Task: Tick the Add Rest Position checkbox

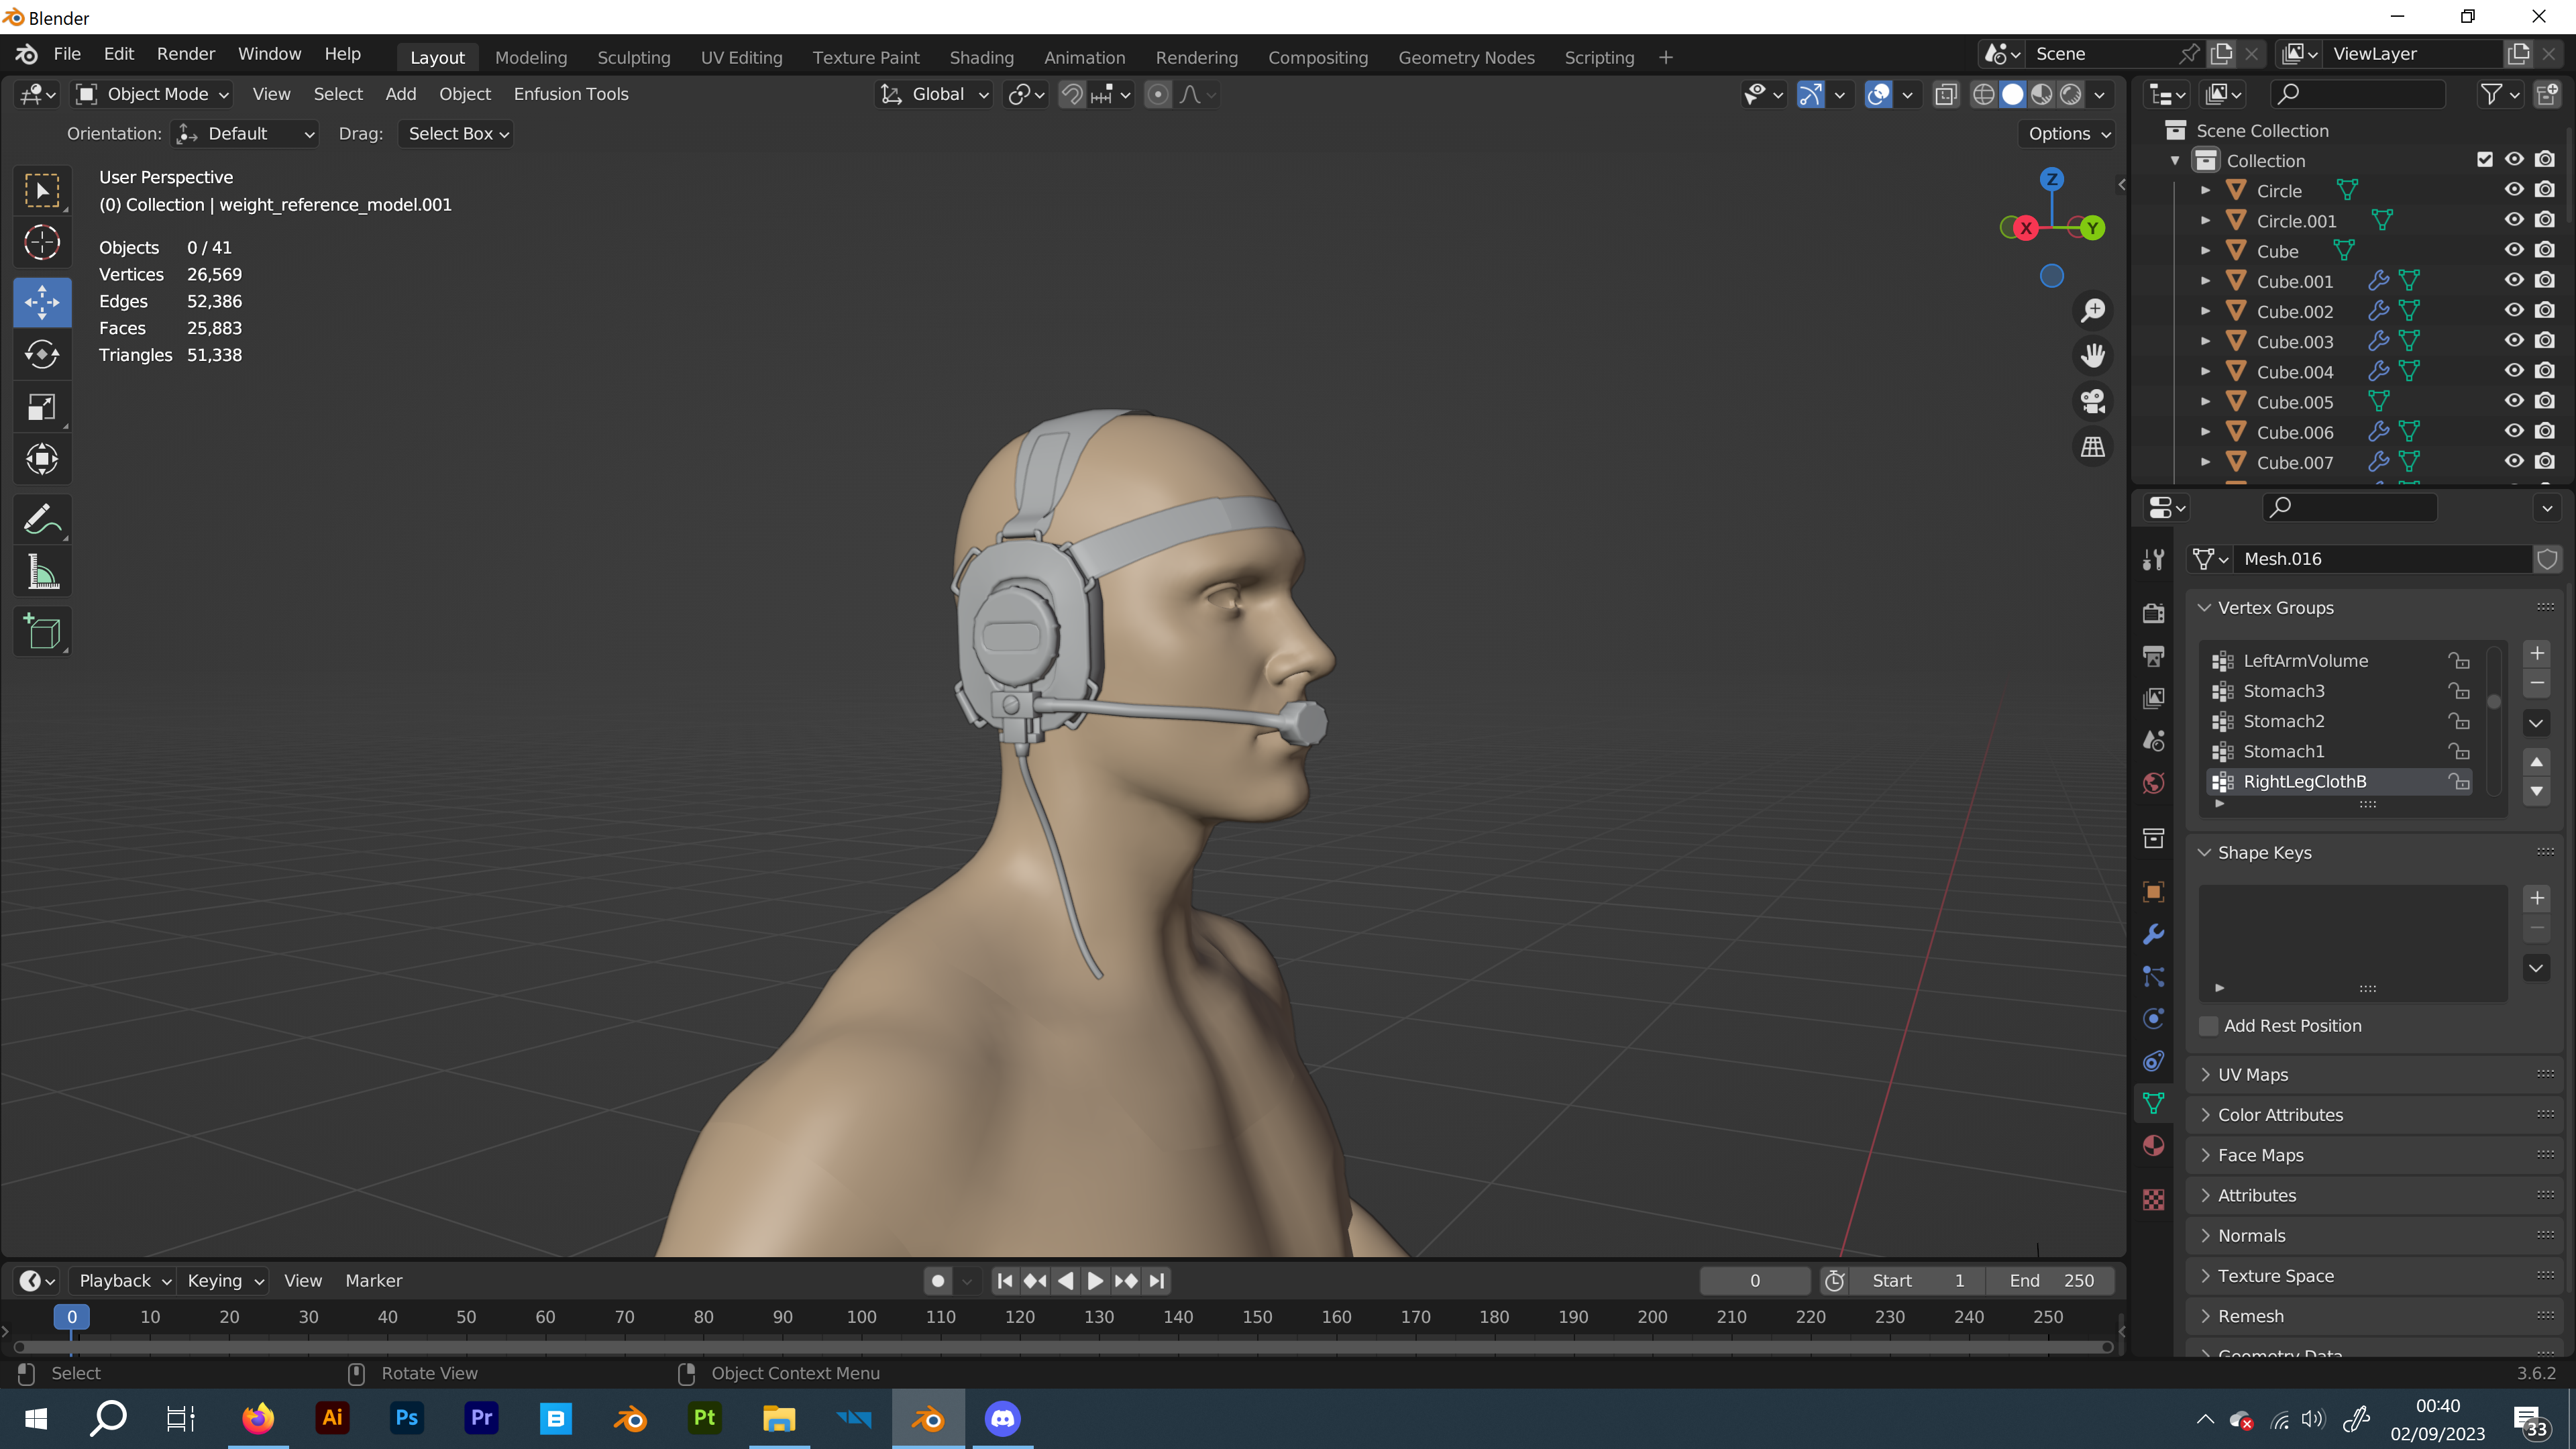Action: pyautogui.click(x=2209, y=1026)
